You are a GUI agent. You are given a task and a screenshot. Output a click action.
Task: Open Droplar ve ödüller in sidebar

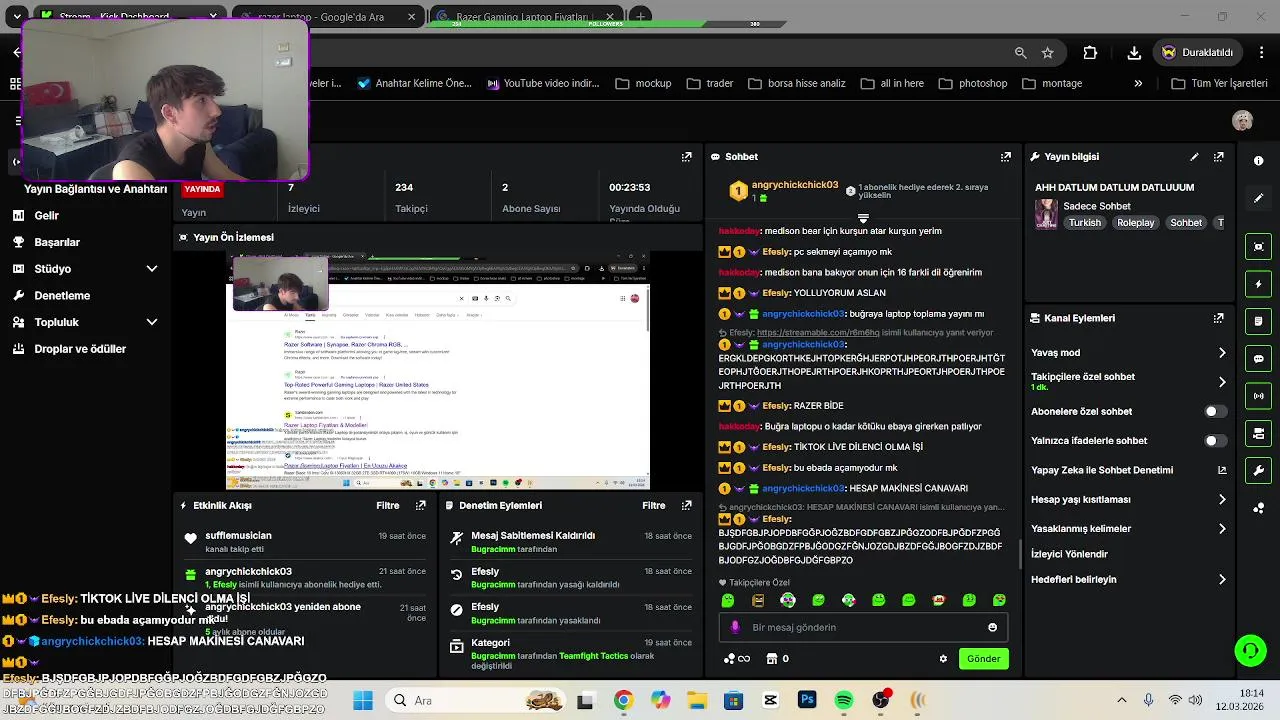tap(69, 349)
